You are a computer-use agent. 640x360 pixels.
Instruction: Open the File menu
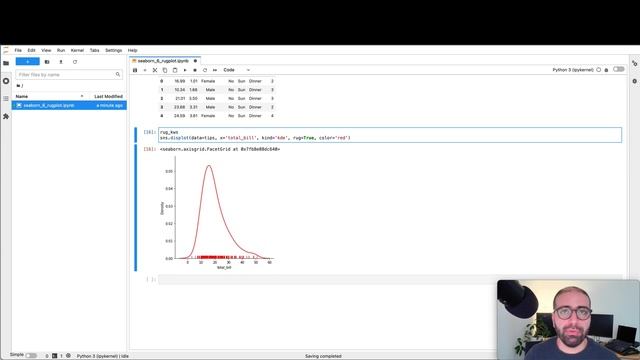click(x=18, y=50)
